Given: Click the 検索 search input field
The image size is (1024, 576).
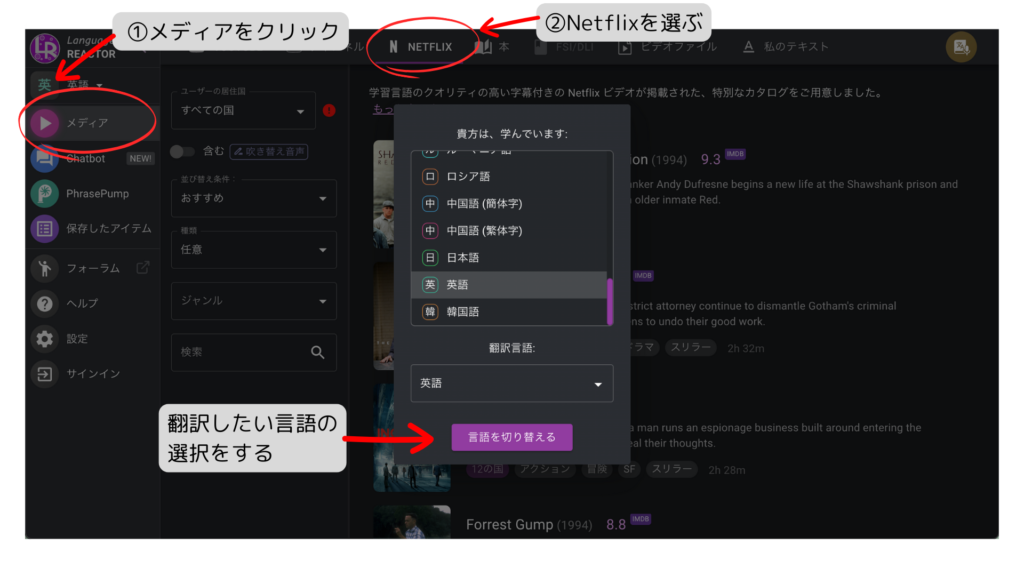Looking at the screenshot, I should (253, 353).
